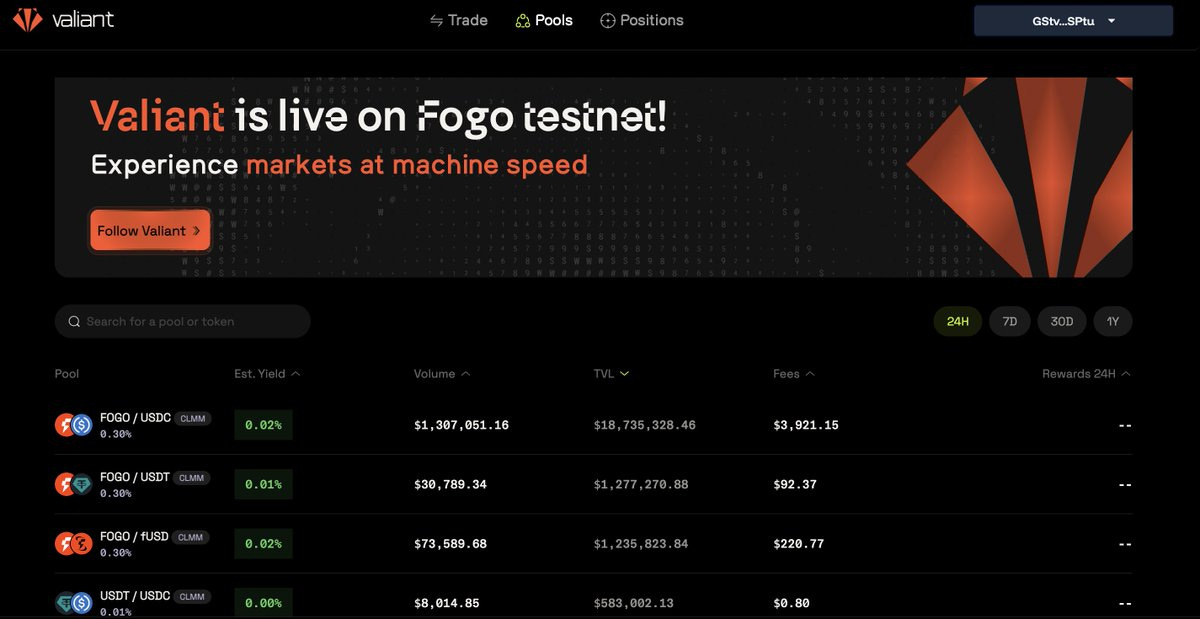Open the Trade tab
The image size is (1200, 619).
pyautogui.click(x=458, y=21)
